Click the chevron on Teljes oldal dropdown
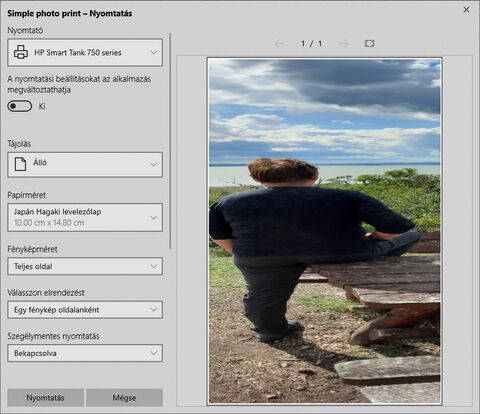The width and height of the screenshot is (480, 414). point(154,266)
